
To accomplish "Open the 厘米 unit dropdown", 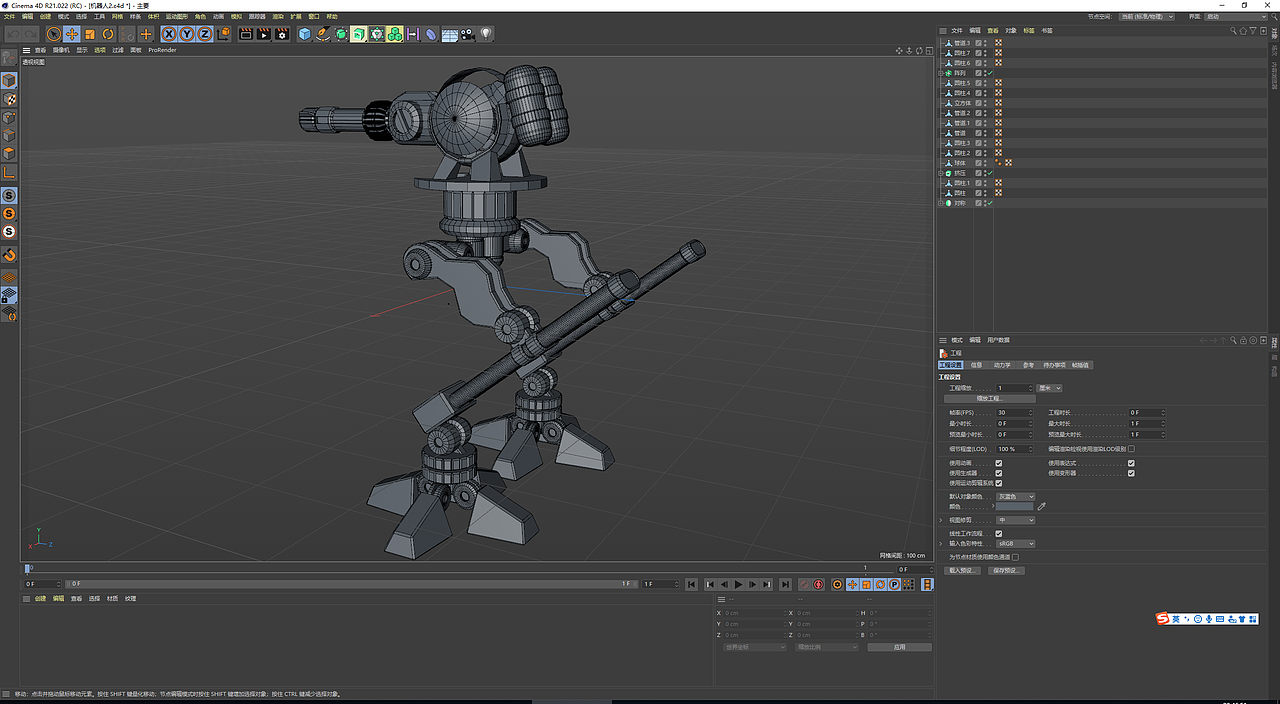I will click(x=1050, y=388).
